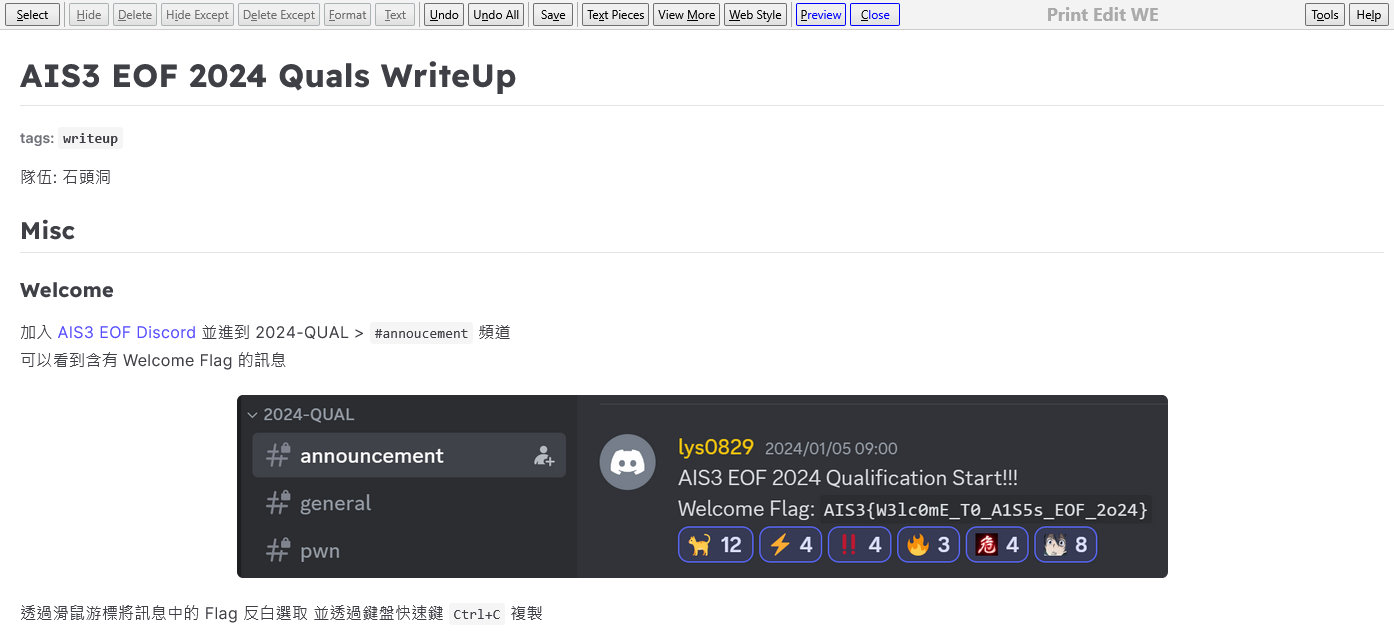This screenshot has width=1394, height=637.
Task: Open the Help menu
Action: coord(1368,15)
